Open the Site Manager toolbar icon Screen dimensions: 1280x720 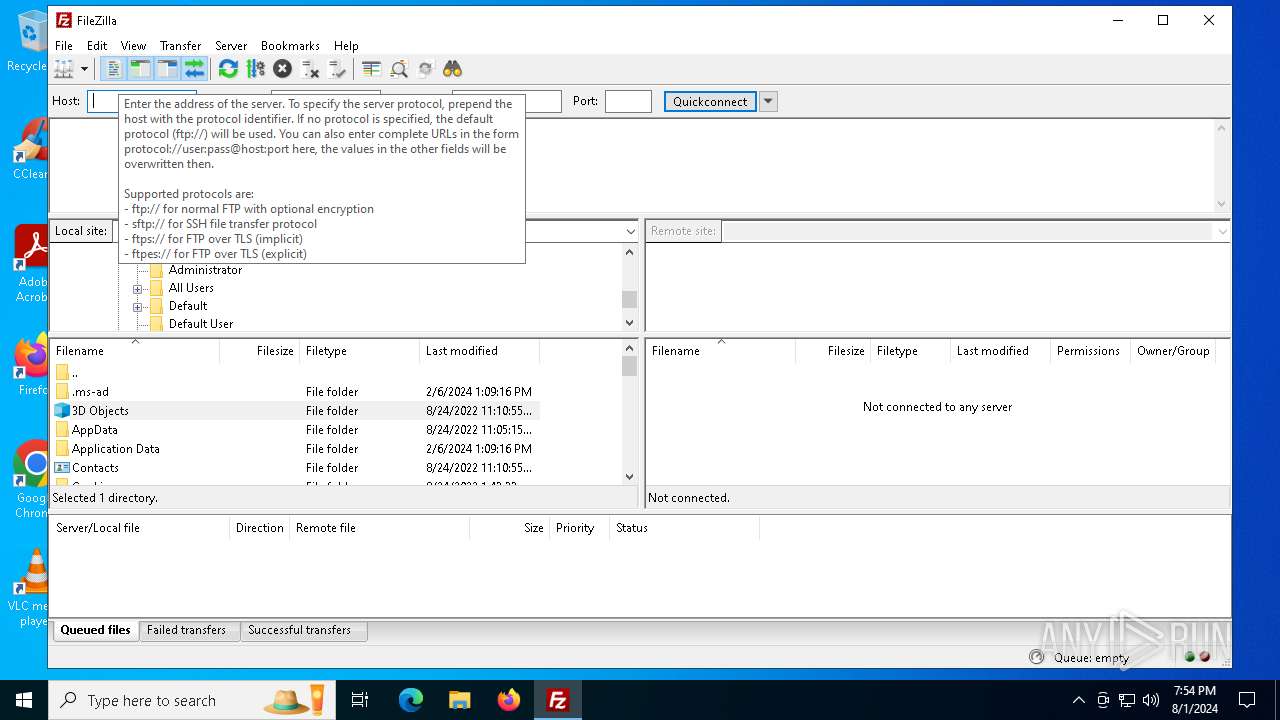coord(64,69)
